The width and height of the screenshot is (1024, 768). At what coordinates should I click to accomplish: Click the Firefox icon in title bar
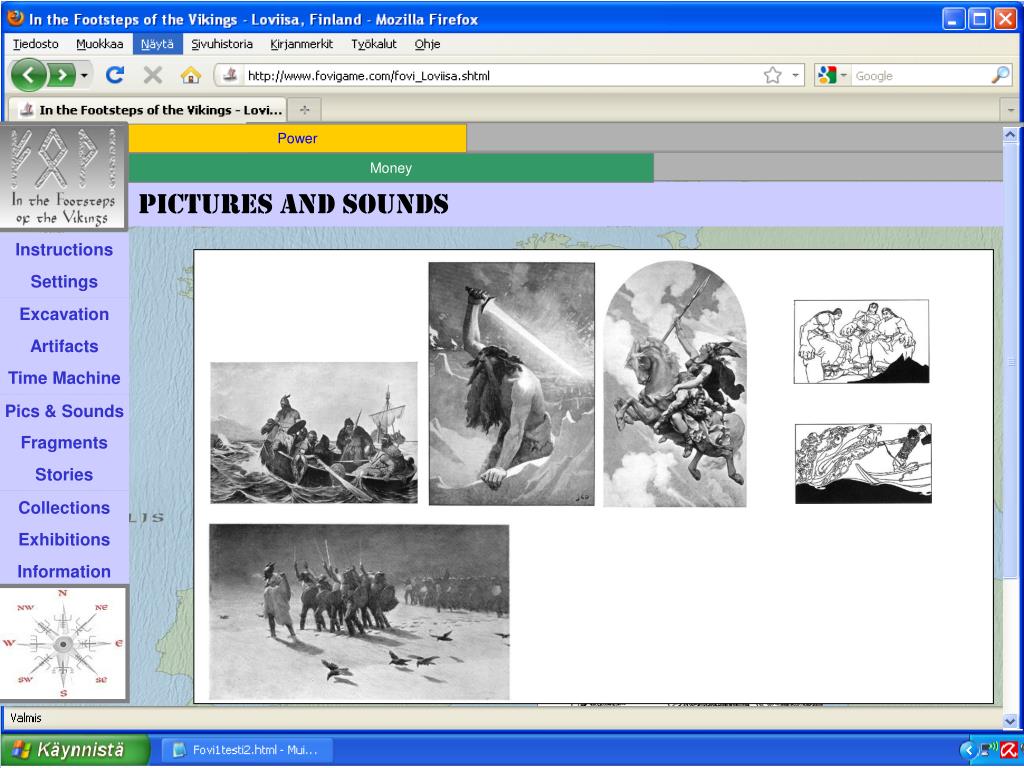(x=16, y=18)
